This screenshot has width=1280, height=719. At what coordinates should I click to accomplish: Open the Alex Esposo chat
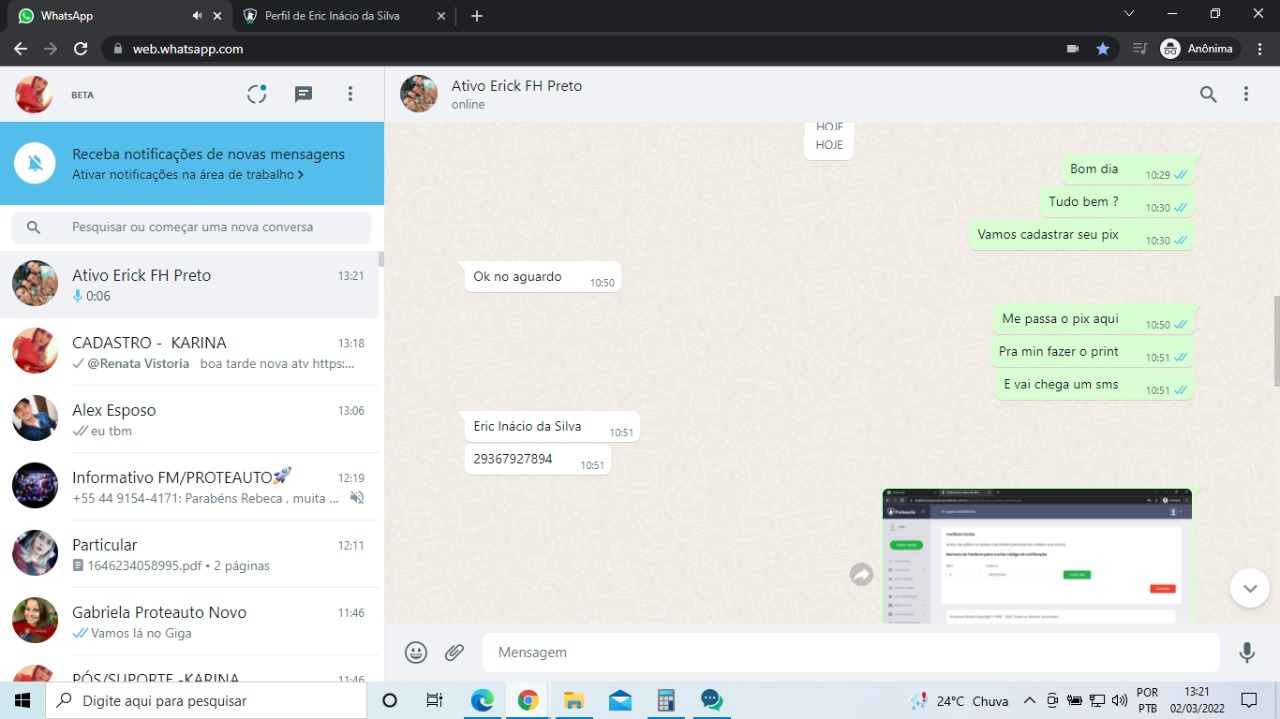(x=190, y=419)
